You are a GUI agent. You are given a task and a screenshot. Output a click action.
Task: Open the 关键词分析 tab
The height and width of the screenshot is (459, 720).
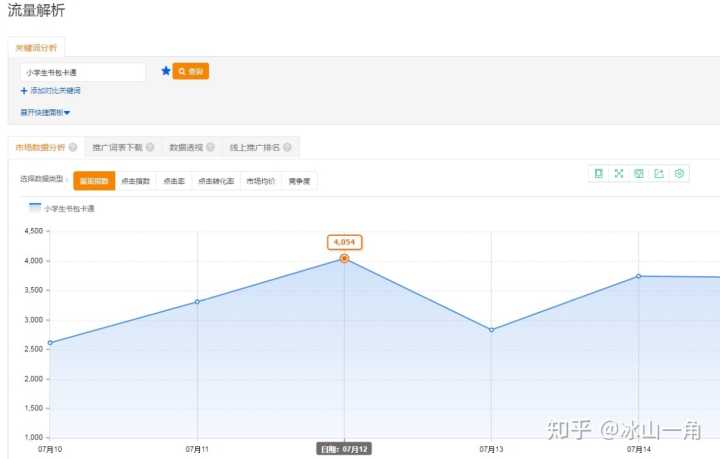35,48
